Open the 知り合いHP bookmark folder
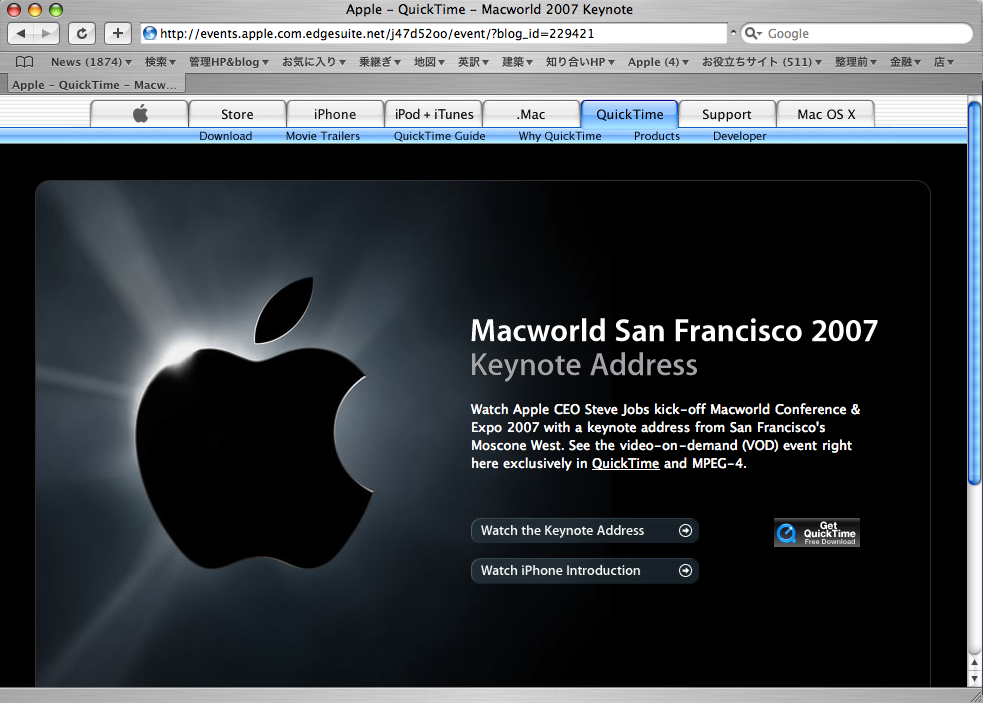 tap(580, 61)
